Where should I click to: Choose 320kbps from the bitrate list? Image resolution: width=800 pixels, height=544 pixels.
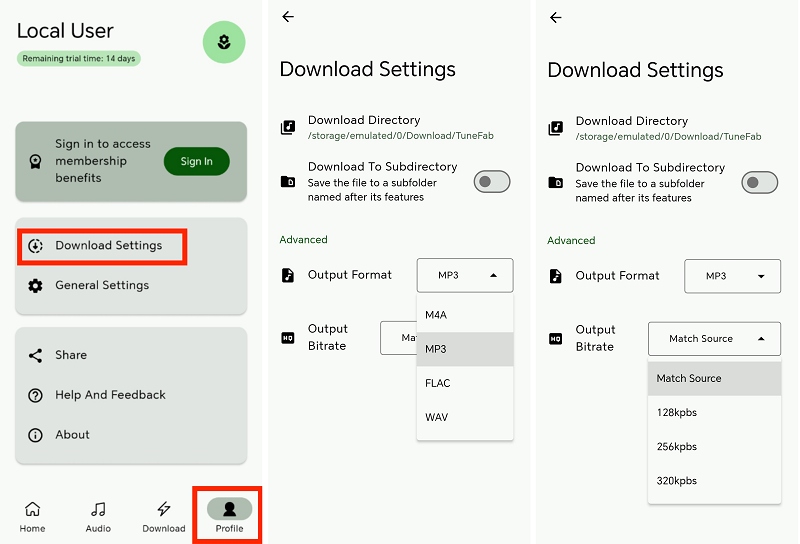click(677, 481)
